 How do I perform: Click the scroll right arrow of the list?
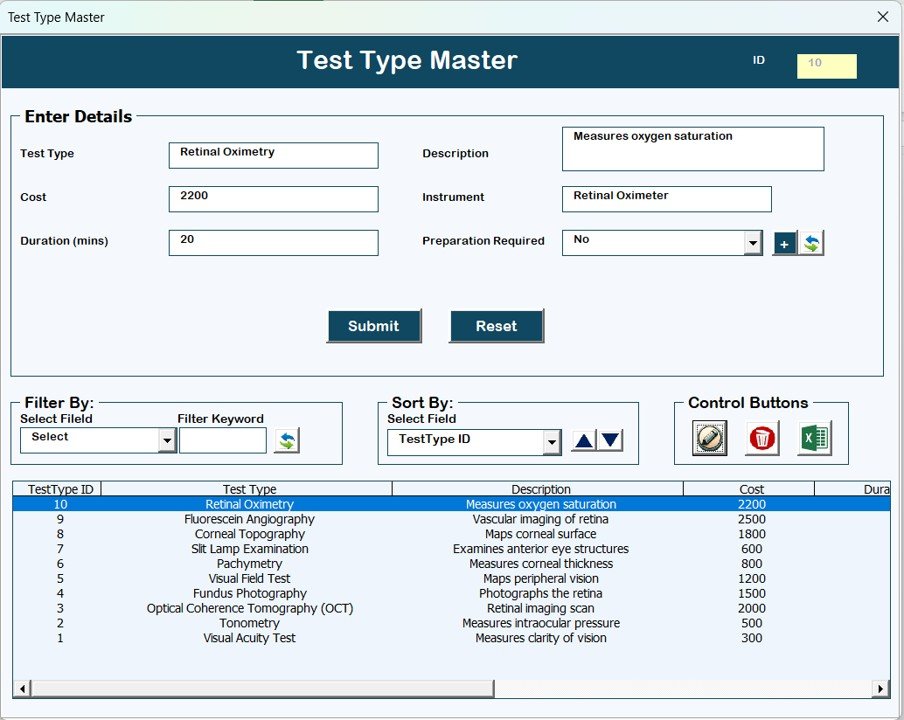pos(880,688)
